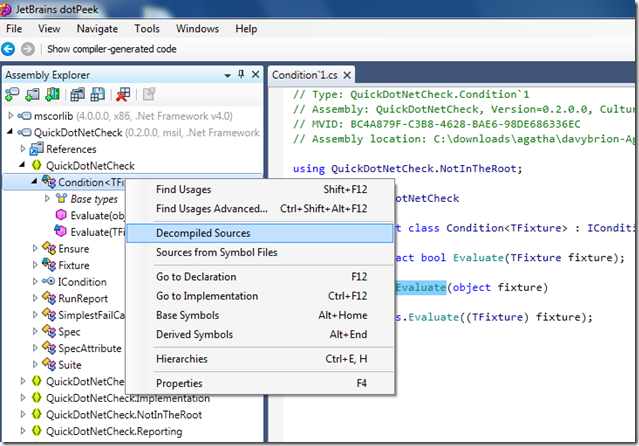Open the File menu
The image size is (639, 446).
[x=14, y=29]
